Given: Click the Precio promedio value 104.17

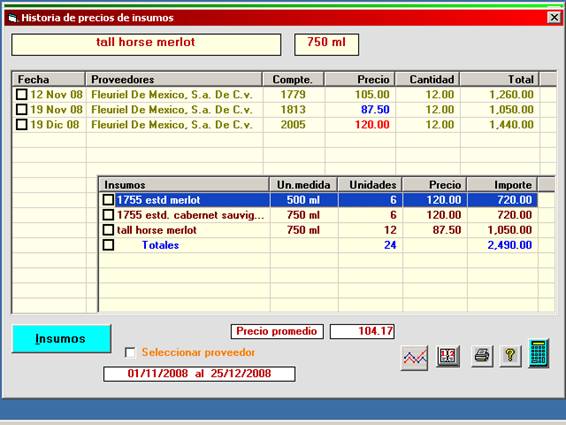Looking at the screenshot, I should (x=362, y=331).
